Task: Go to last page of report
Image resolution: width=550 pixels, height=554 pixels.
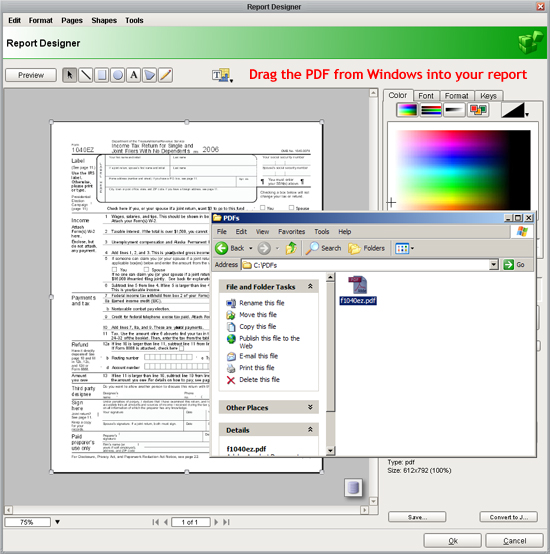Action: point(226,522)
